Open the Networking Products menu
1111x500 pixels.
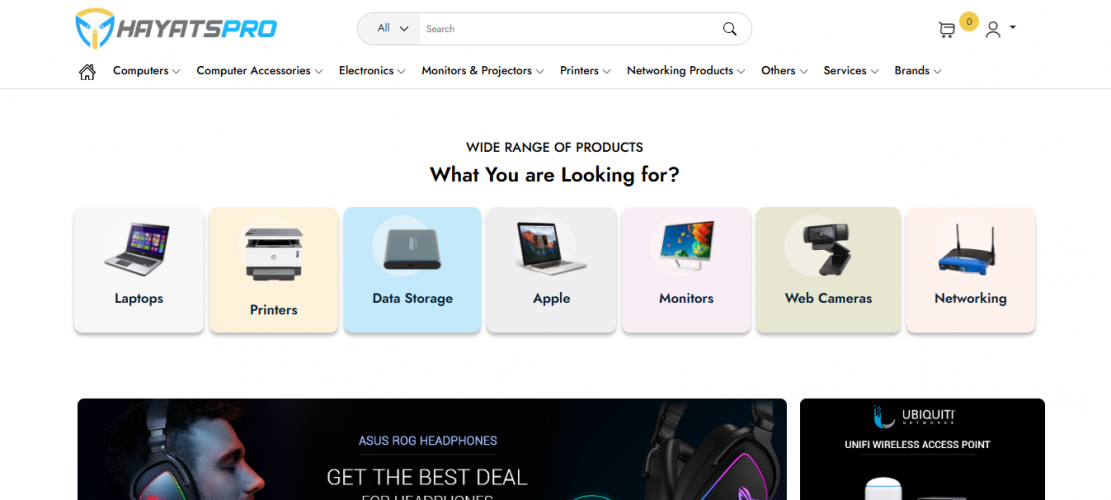(686, 71)
